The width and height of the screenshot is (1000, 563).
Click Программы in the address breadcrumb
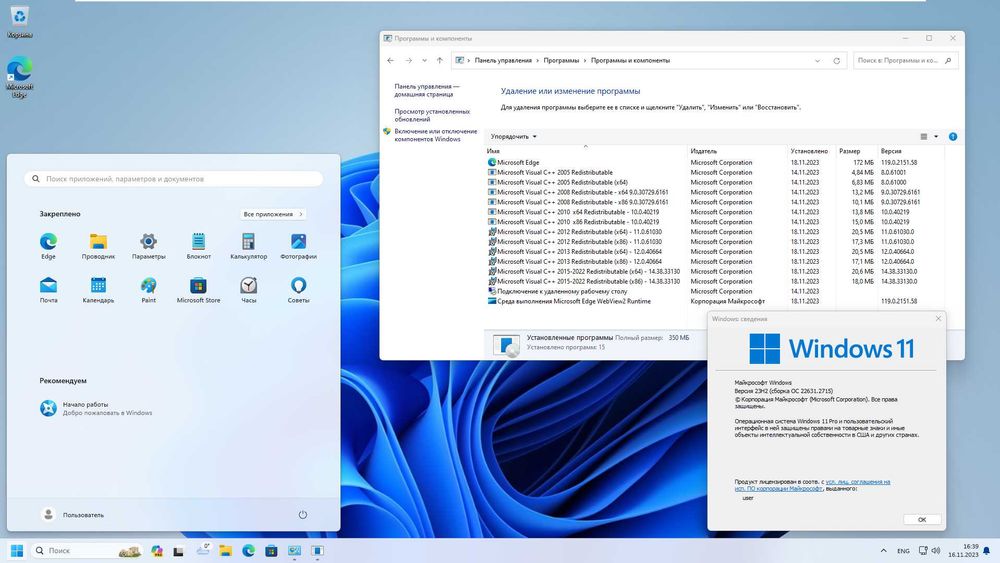pos(561,61)
